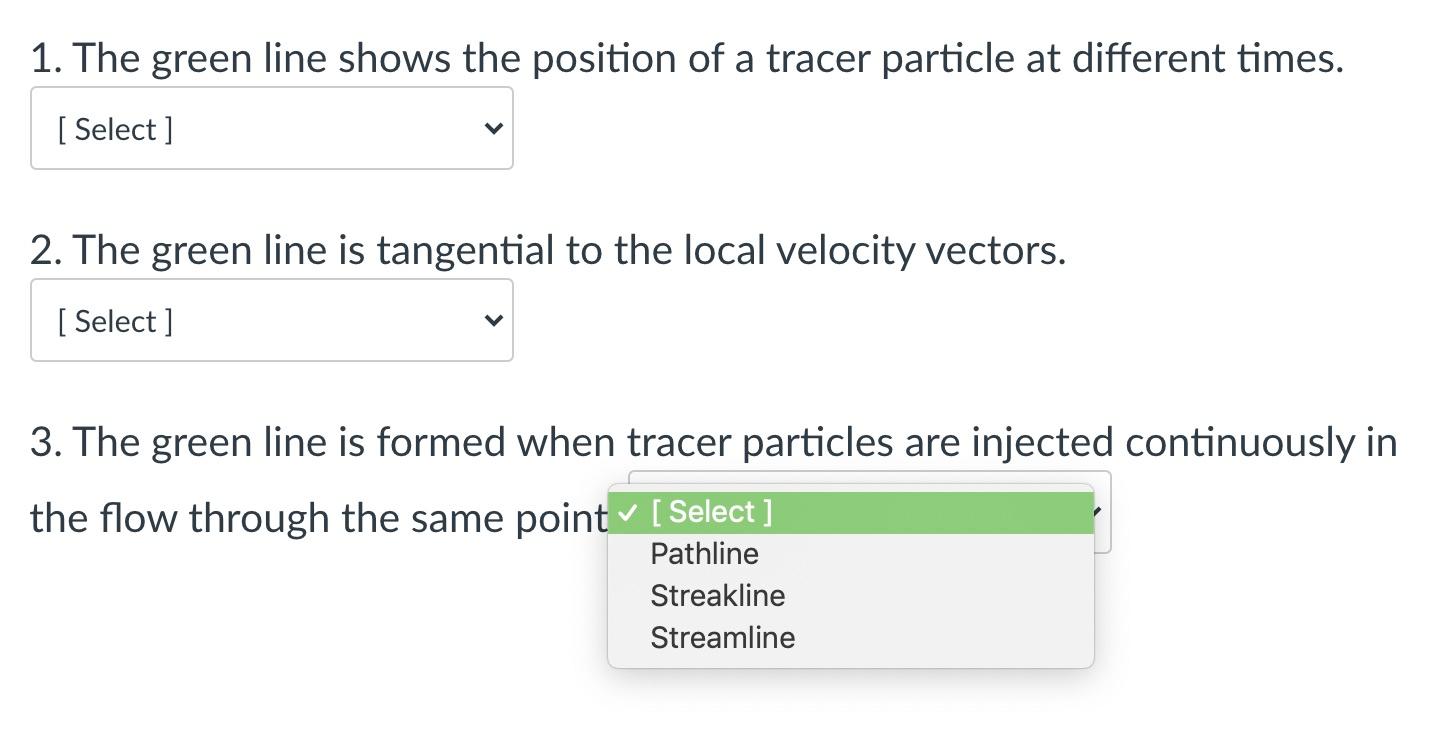Click the checkmark next to [ Select ]
The height and width of the screenshot is (742, 1444).
[629, 511]
